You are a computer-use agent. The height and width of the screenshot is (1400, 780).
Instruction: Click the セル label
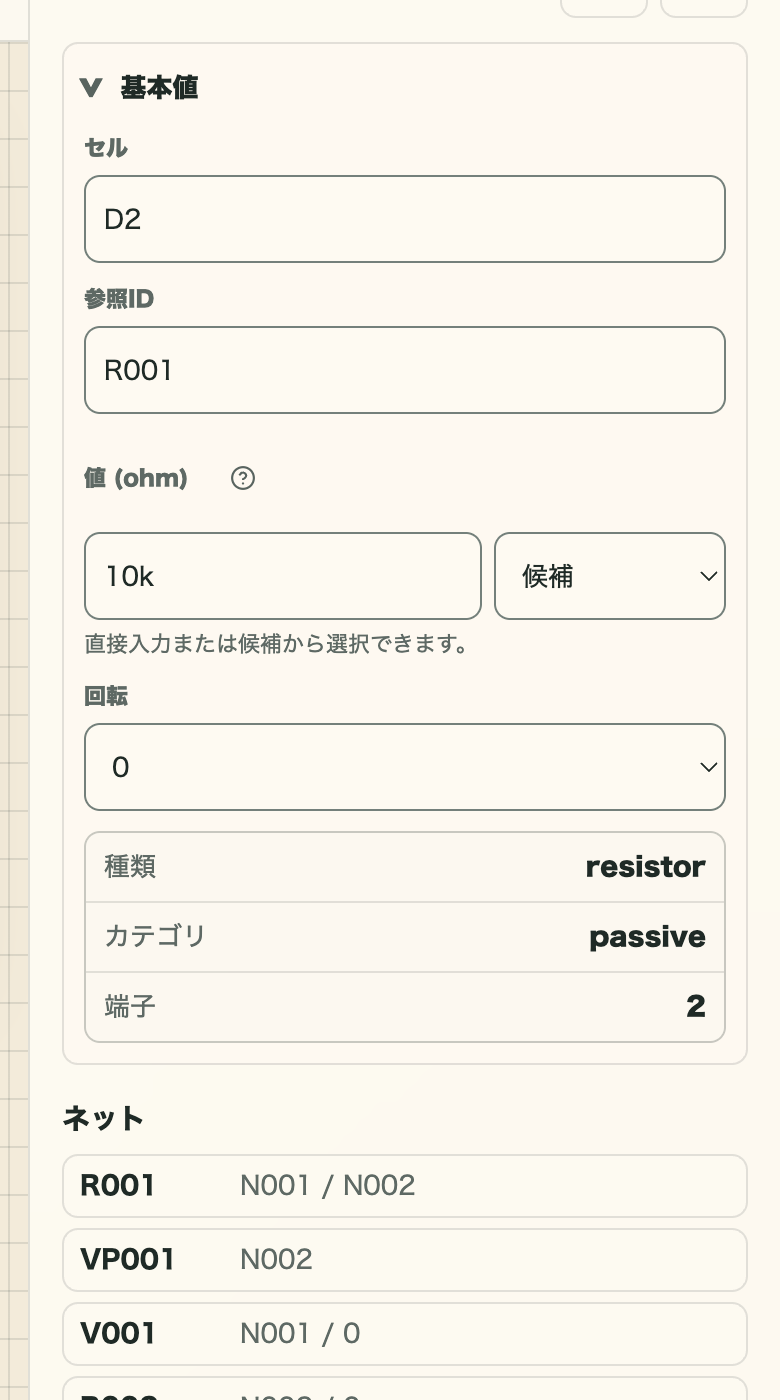(x=106, y=148)
